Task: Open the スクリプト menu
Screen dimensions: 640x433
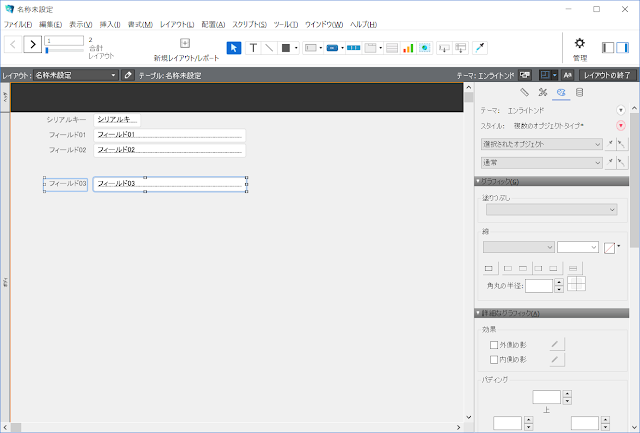Action: coord(249,24)
